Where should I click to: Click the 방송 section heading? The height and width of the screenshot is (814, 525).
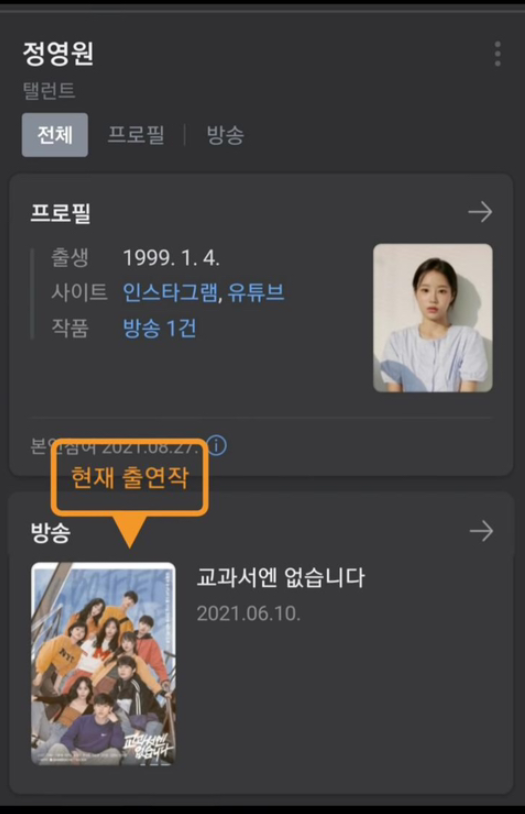coord(50,533)
